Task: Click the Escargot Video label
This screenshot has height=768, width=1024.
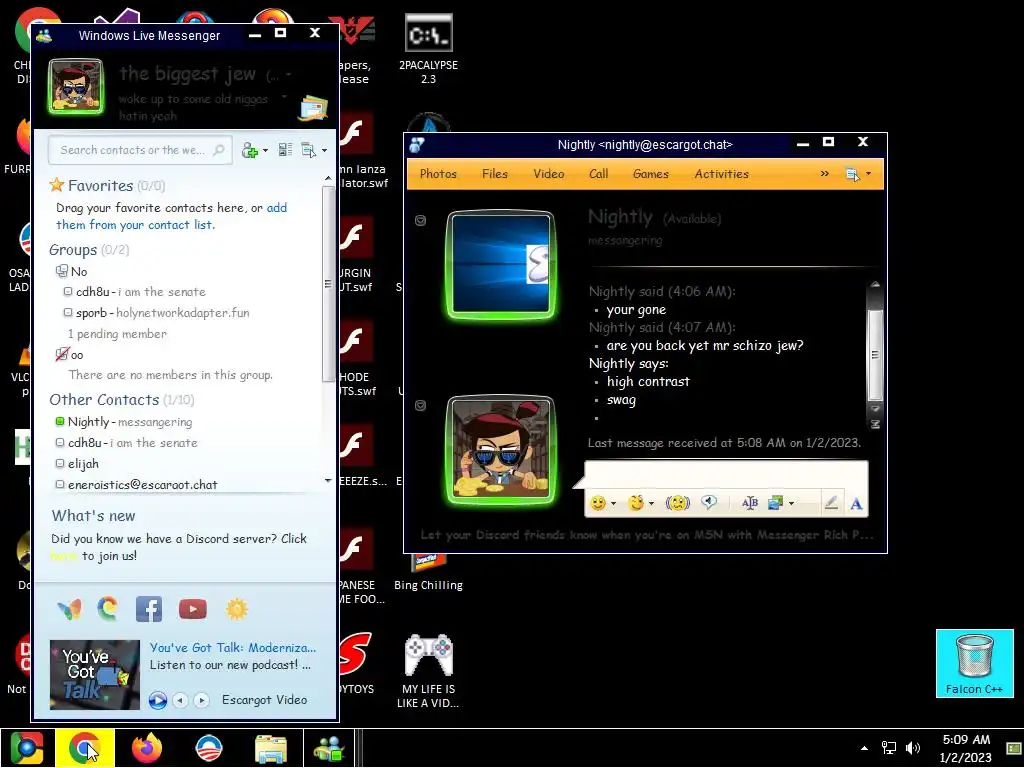Action: pyautogui.click(x=264, y=699)
